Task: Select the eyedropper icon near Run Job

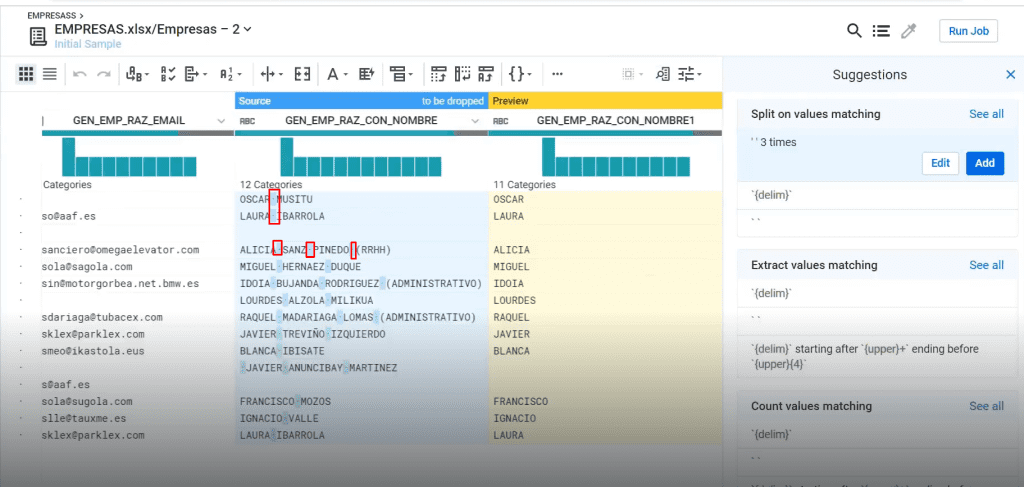Action: [x=908, y=31]
